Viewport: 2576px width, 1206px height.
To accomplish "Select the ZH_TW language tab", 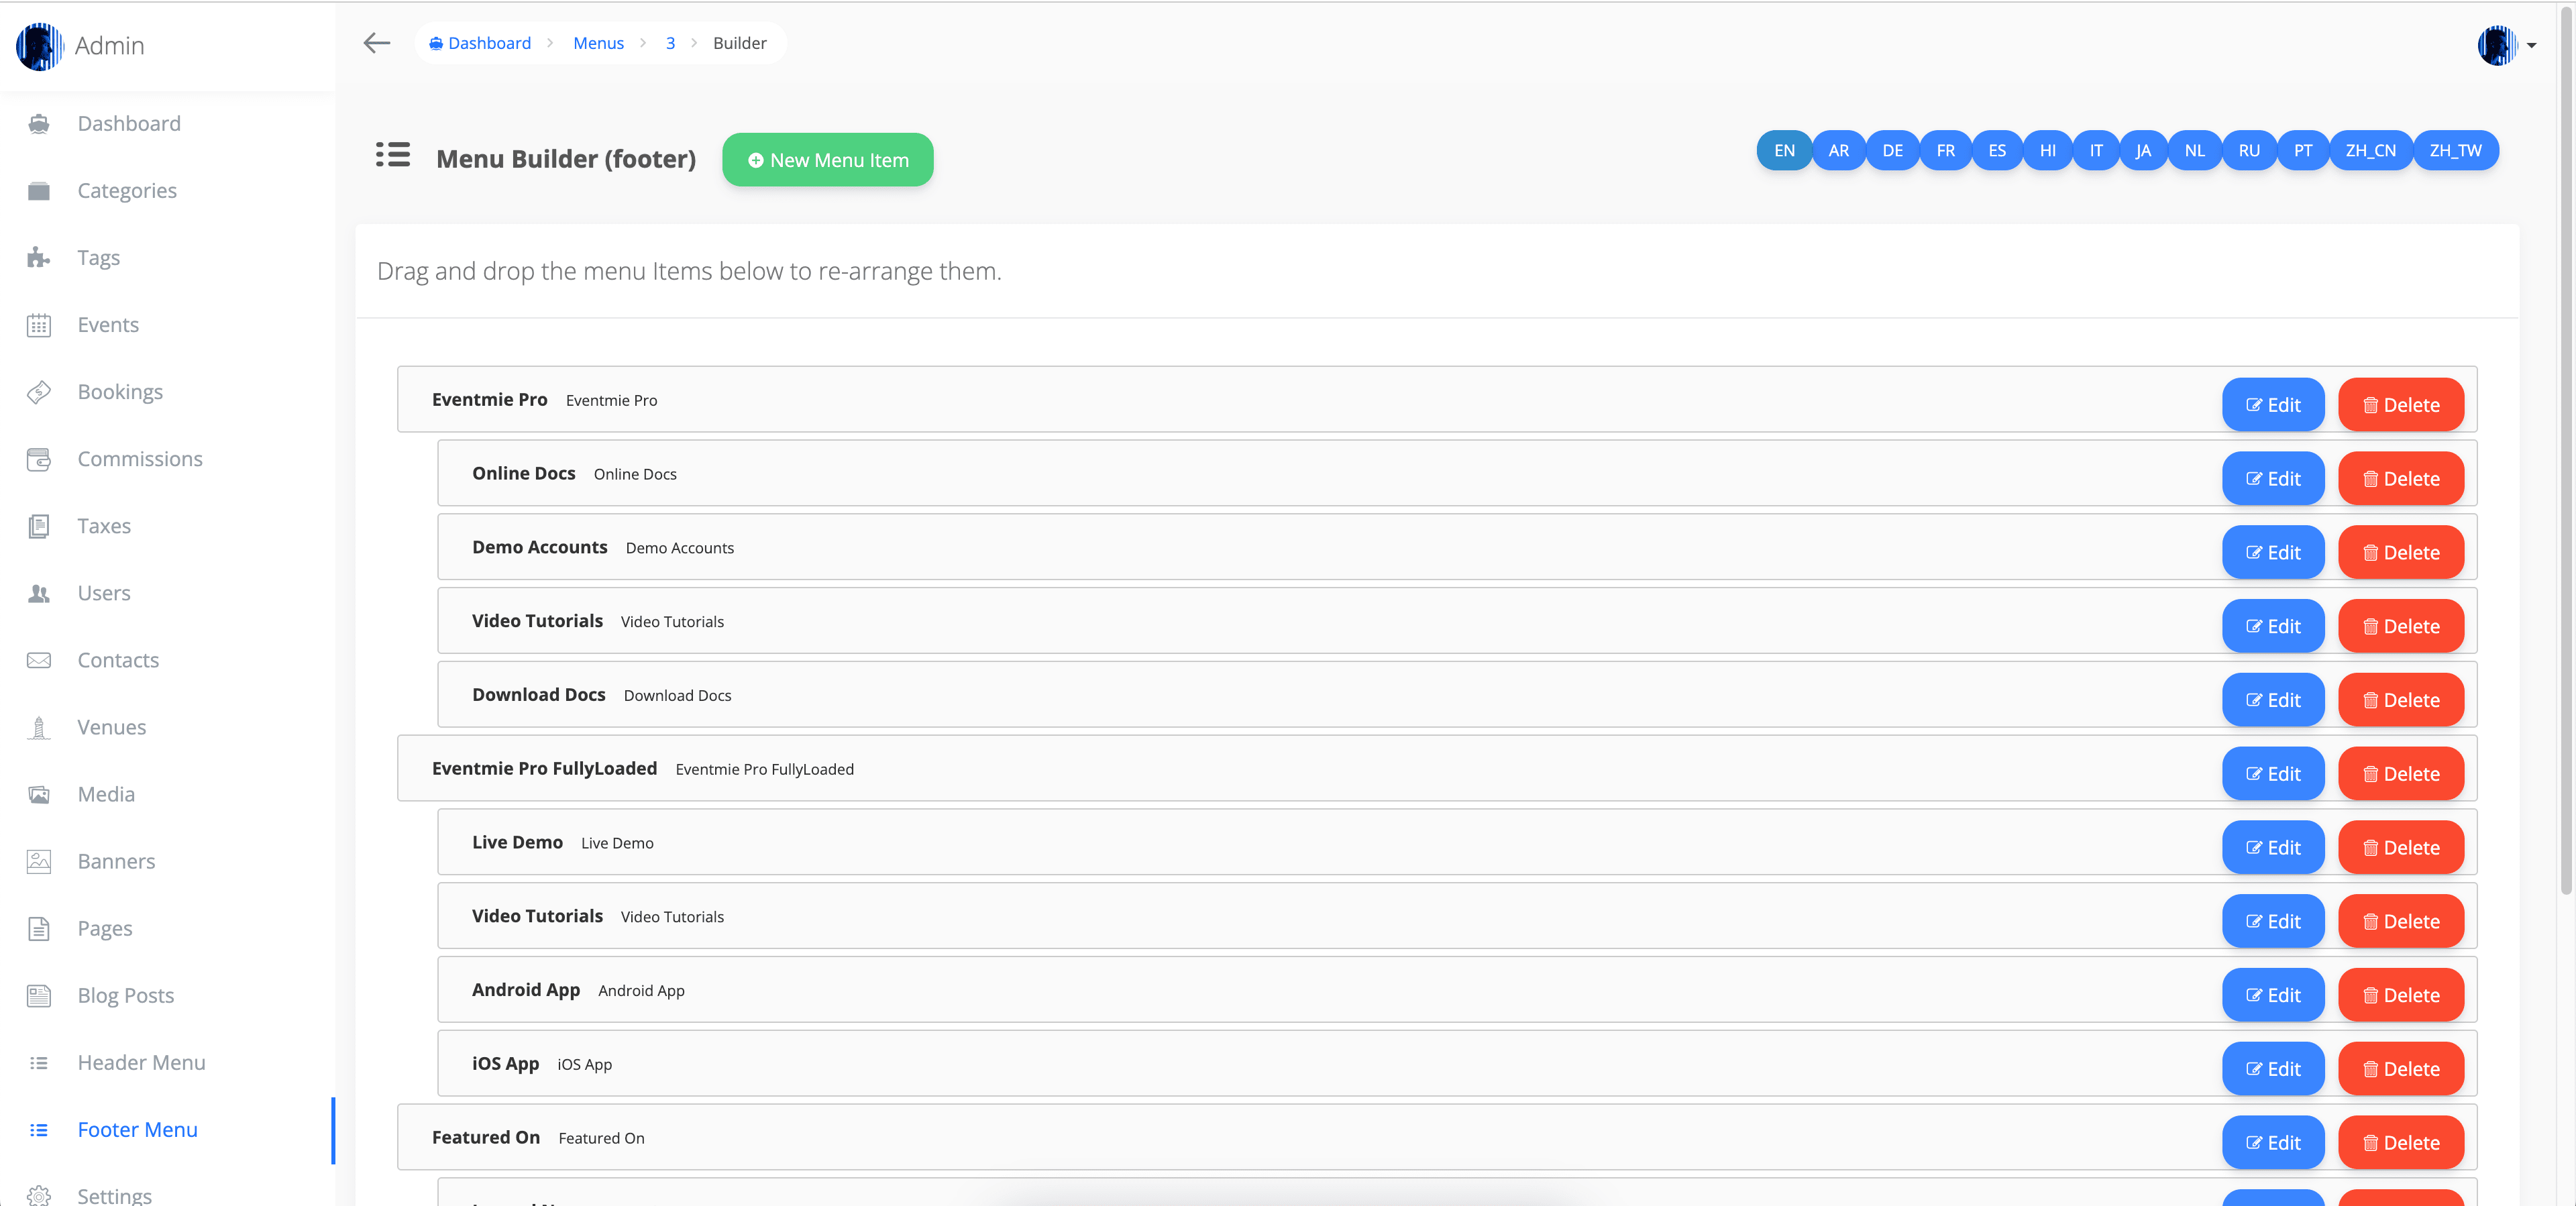I will click(2455, 151).
